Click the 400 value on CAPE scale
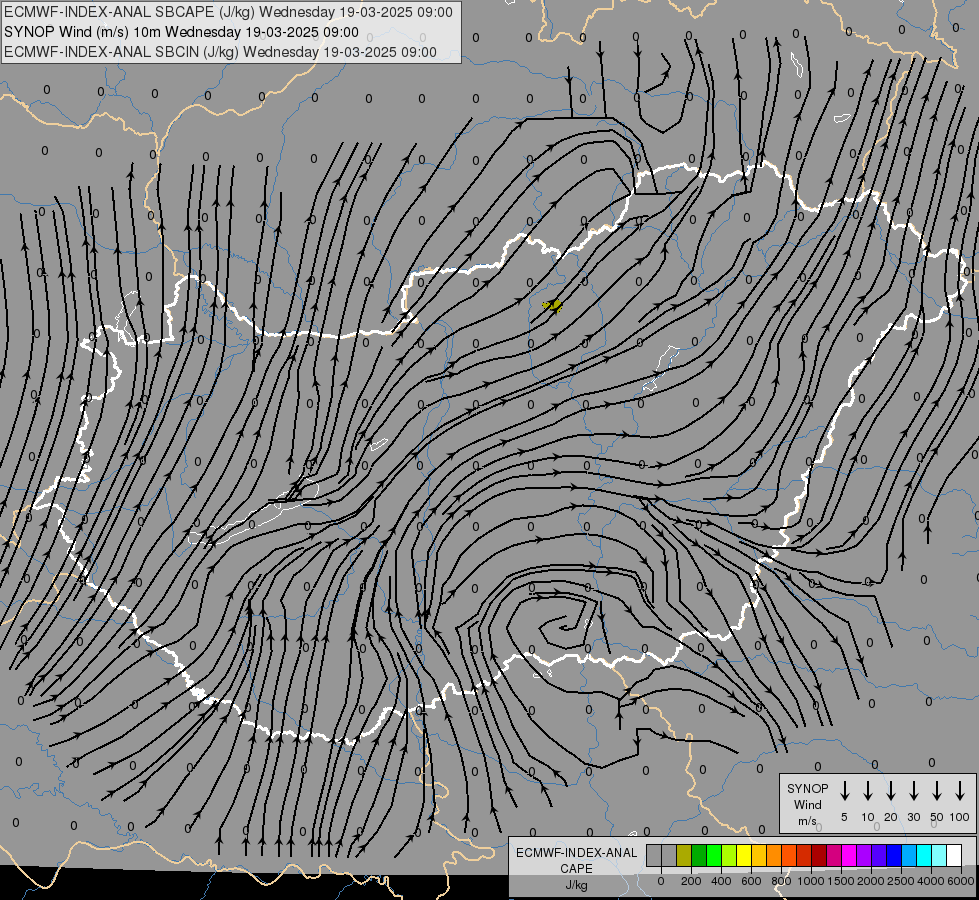The image size is (979, 900). pos(721,881)
